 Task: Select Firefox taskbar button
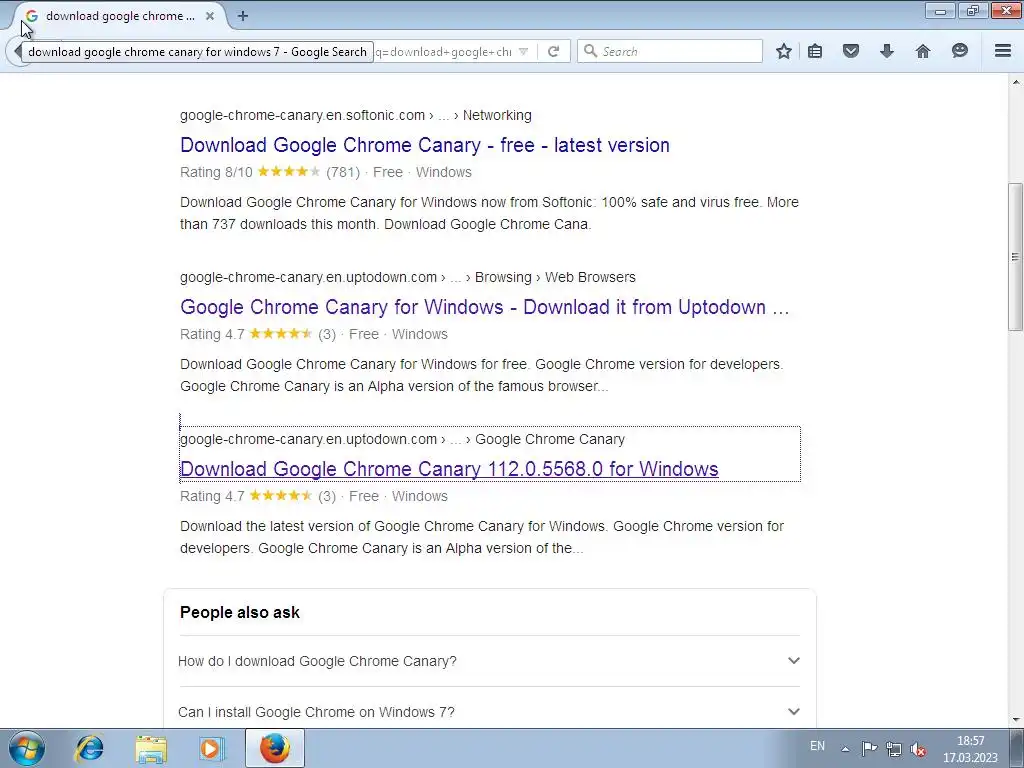click(274, 748)
